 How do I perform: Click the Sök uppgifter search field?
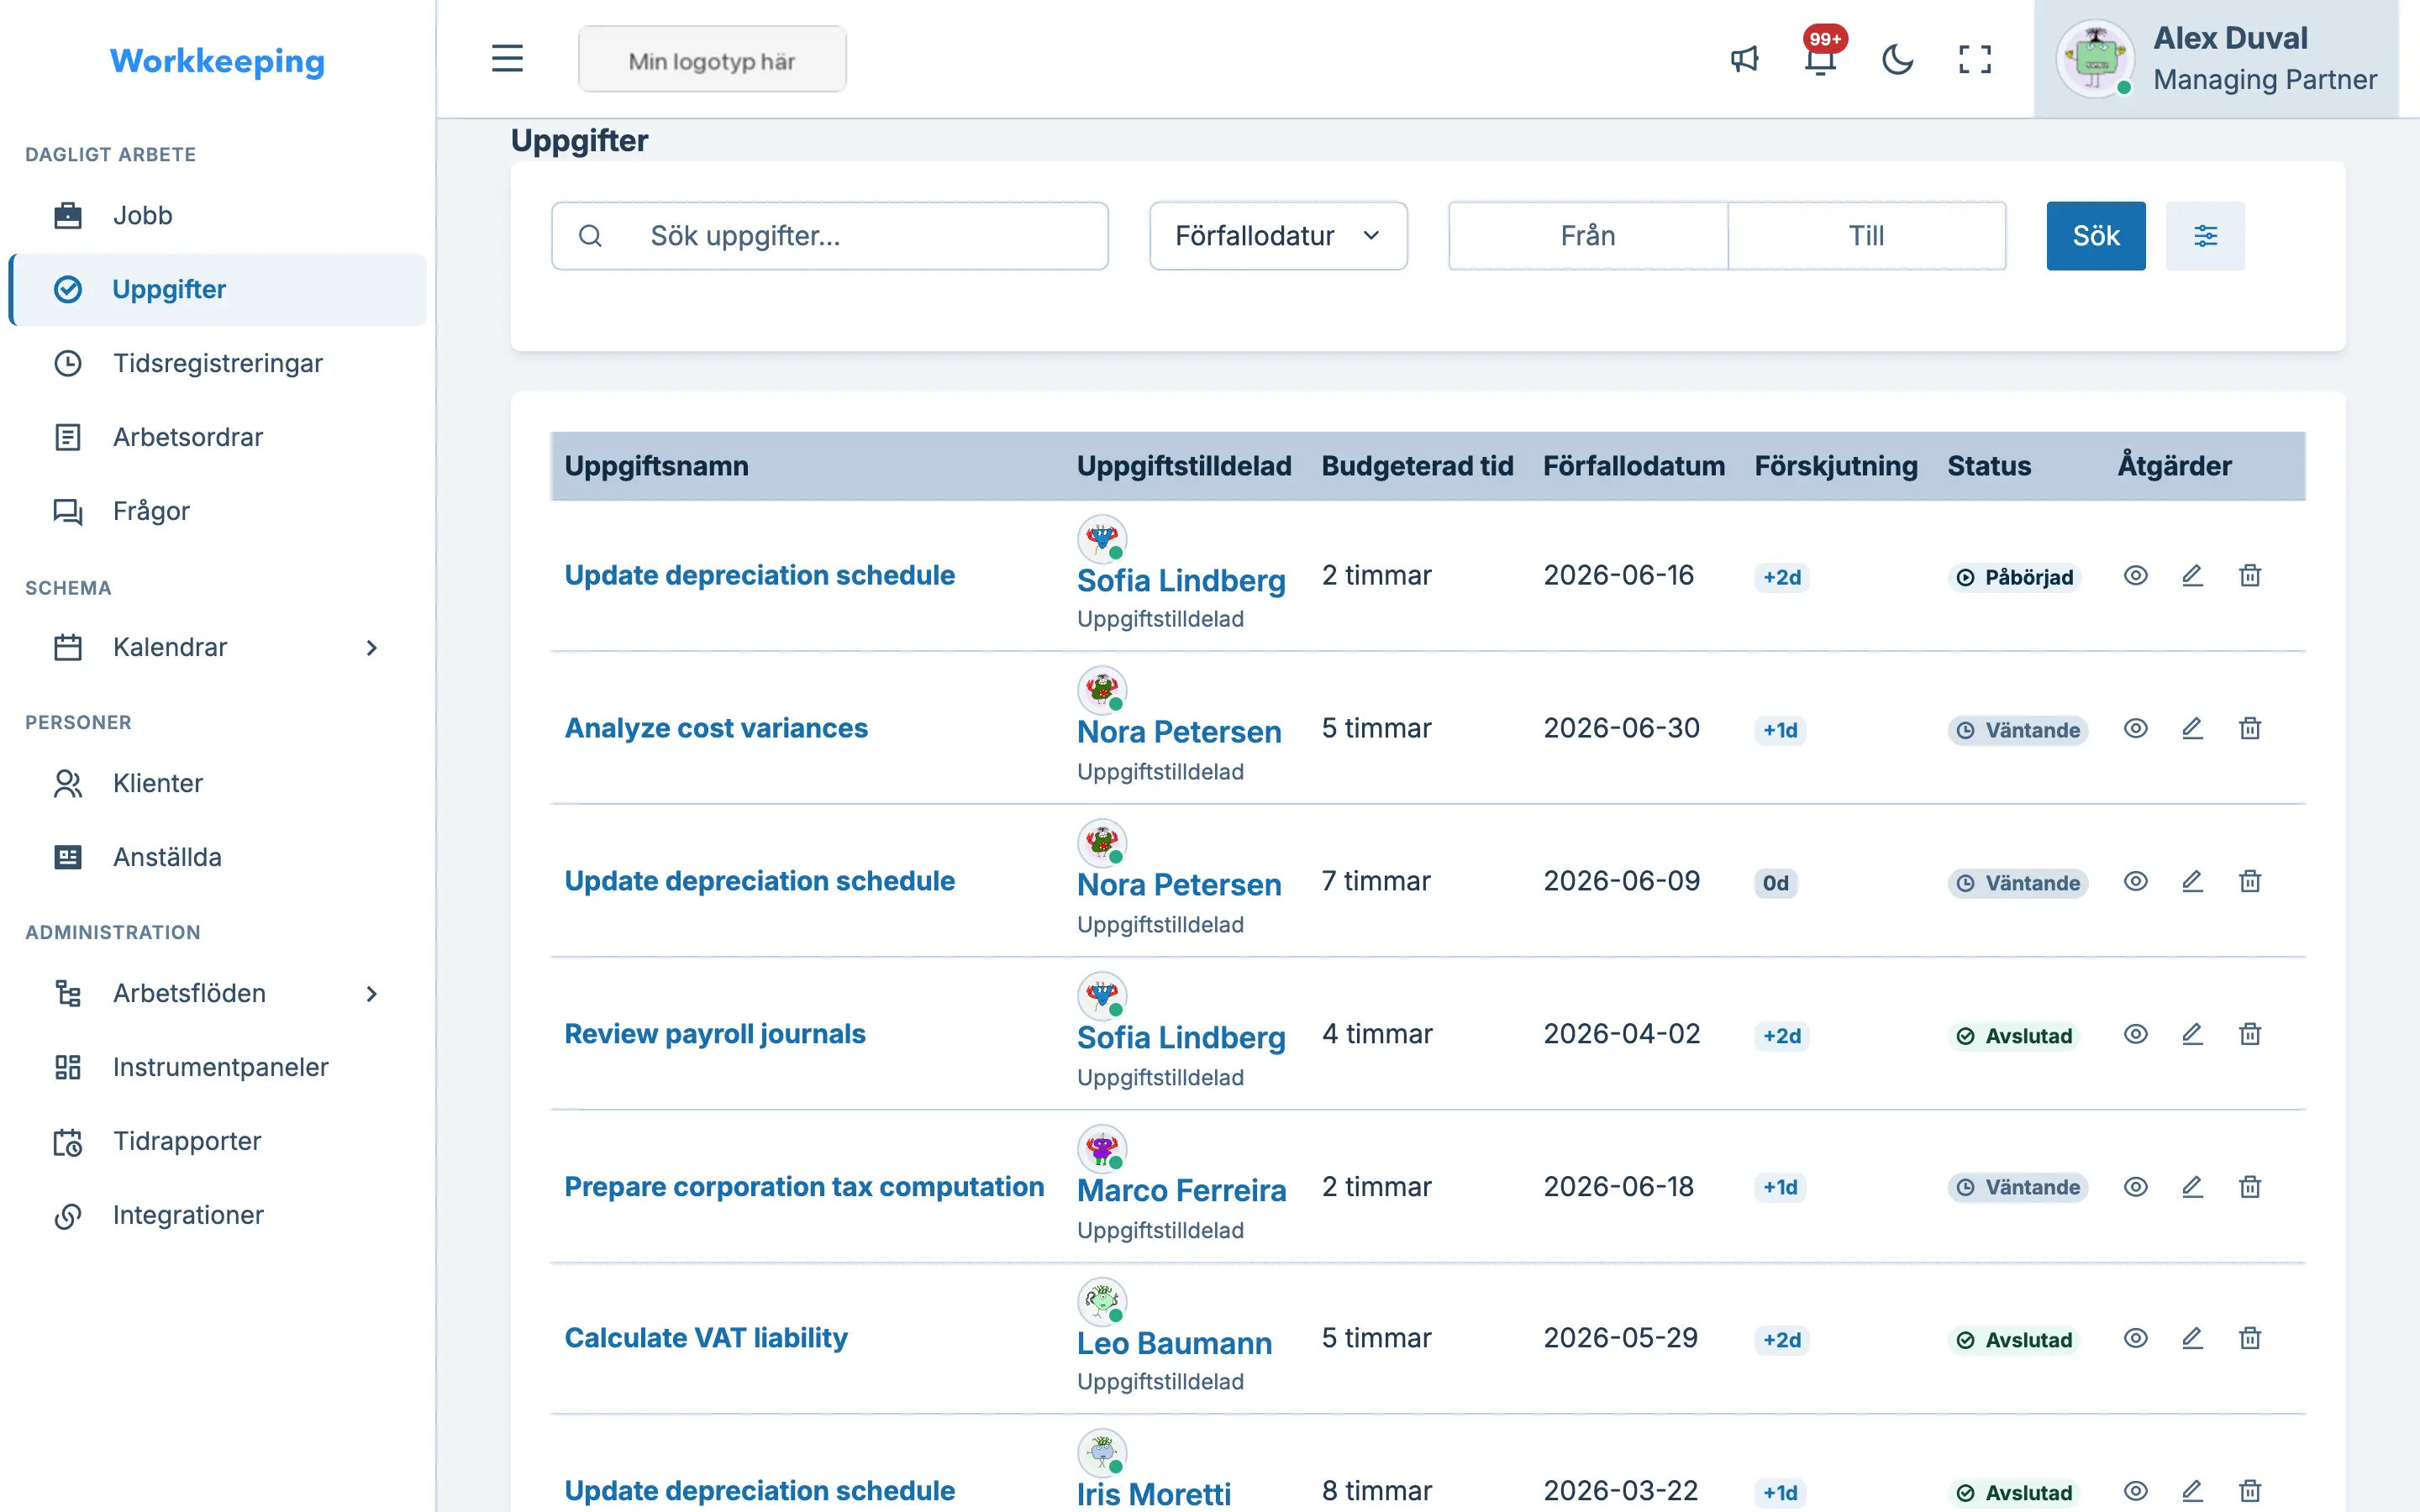[829, 236]
